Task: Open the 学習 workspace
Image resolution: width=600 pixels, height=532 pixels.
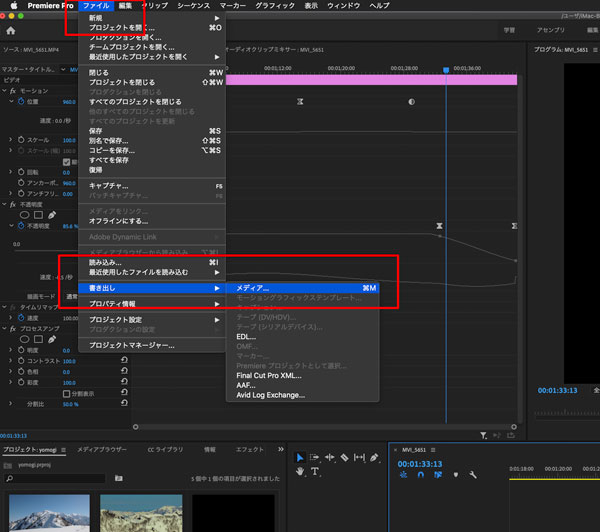Action: pyautogui.click(x=509, y=30)
